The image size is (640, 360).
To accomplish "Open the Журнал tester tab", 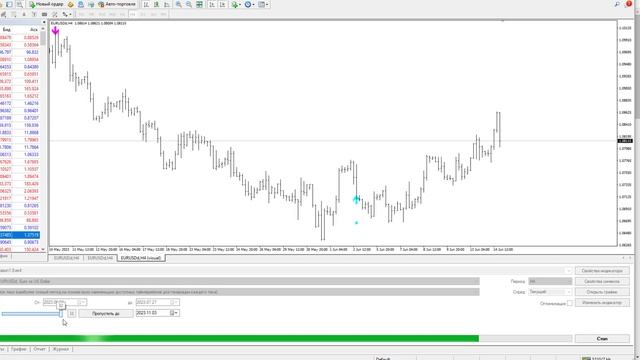I will tap(61, 349).
